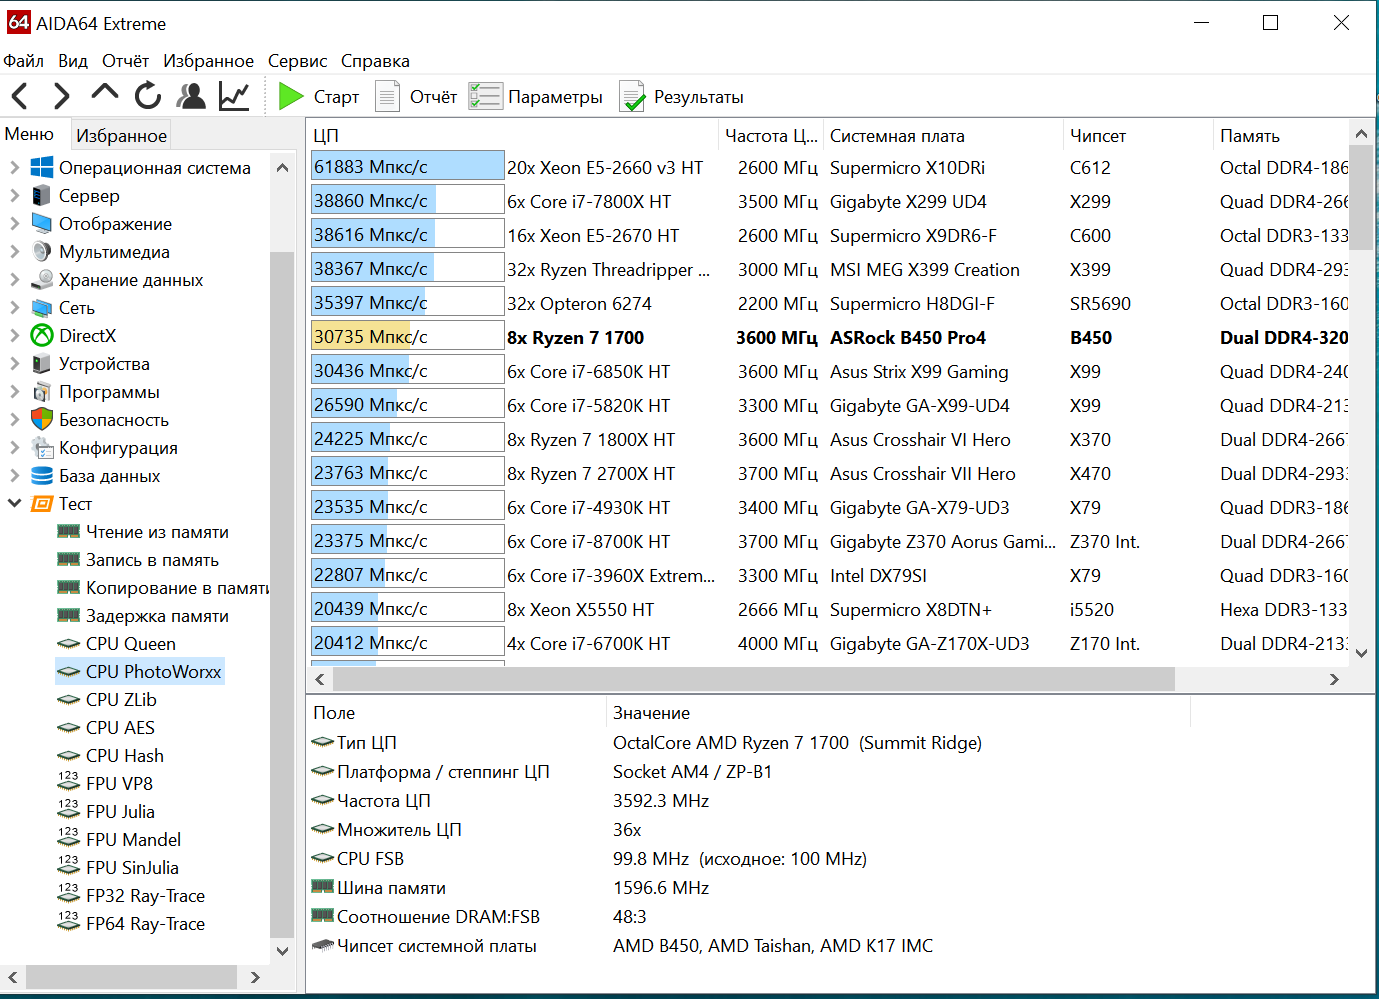Open Результаты checkmark page icon
This screenshot has width=1379, height=999.
[632, 96]
